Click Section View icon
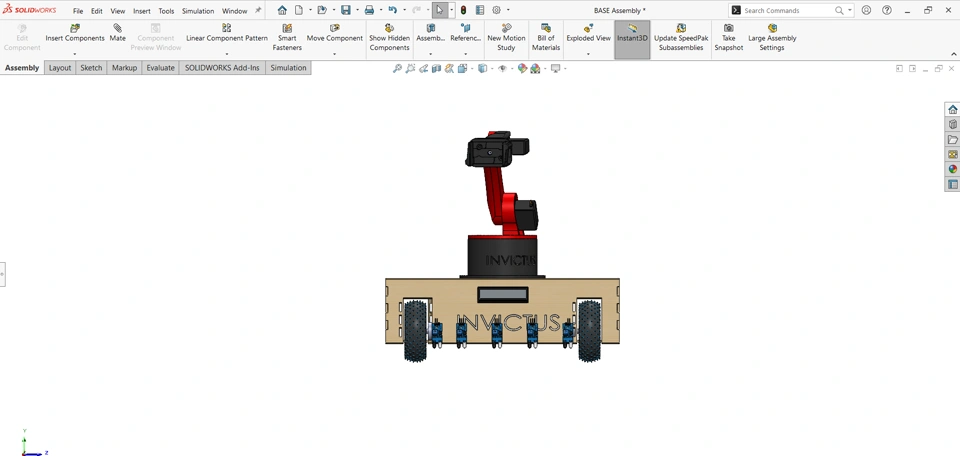This screenshot has width=960, height=456. (436, 69)
